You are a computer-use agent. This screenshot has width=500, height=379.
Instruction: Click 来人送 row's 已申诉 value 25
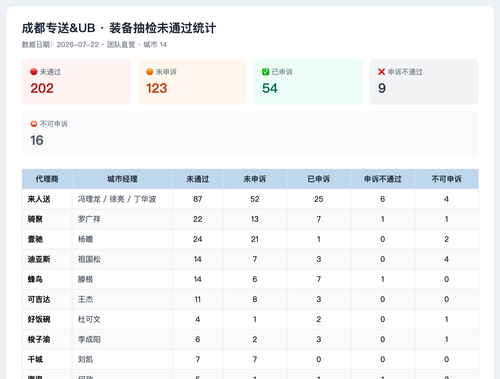319,199
